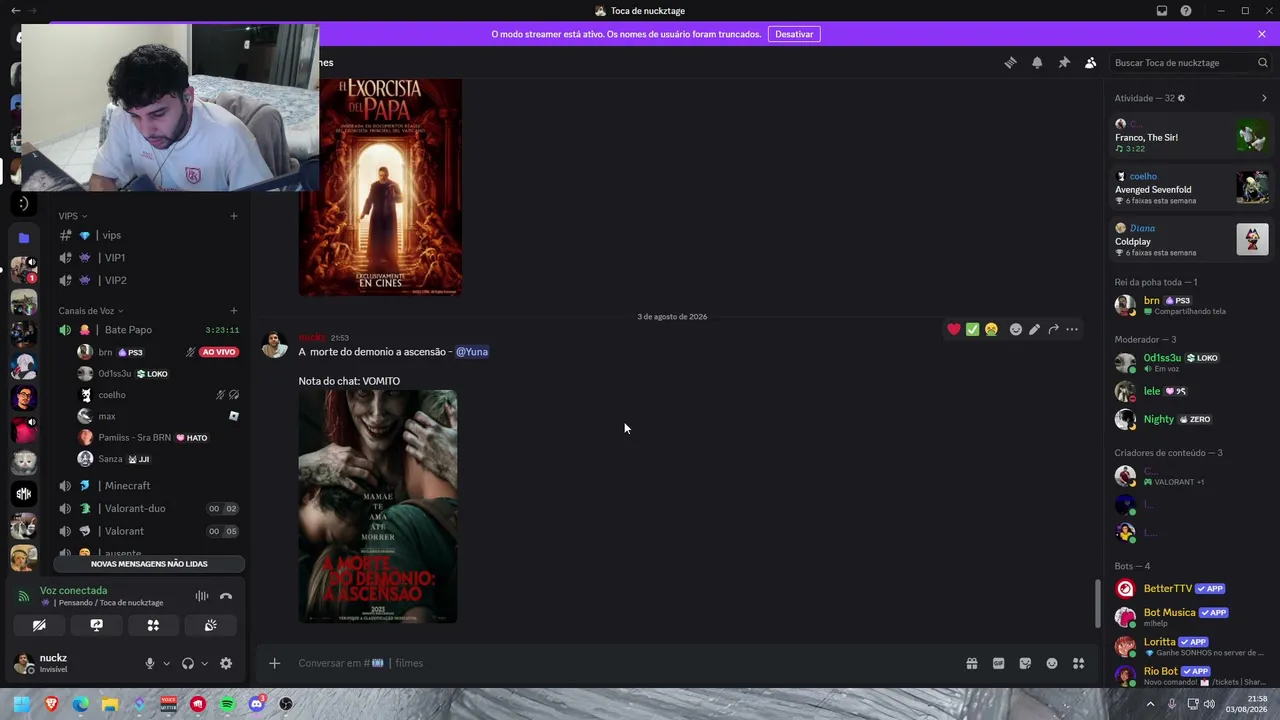Add a channel to VIPS category
Viewport: 1280px width, 720px height.
pos(234,216)
